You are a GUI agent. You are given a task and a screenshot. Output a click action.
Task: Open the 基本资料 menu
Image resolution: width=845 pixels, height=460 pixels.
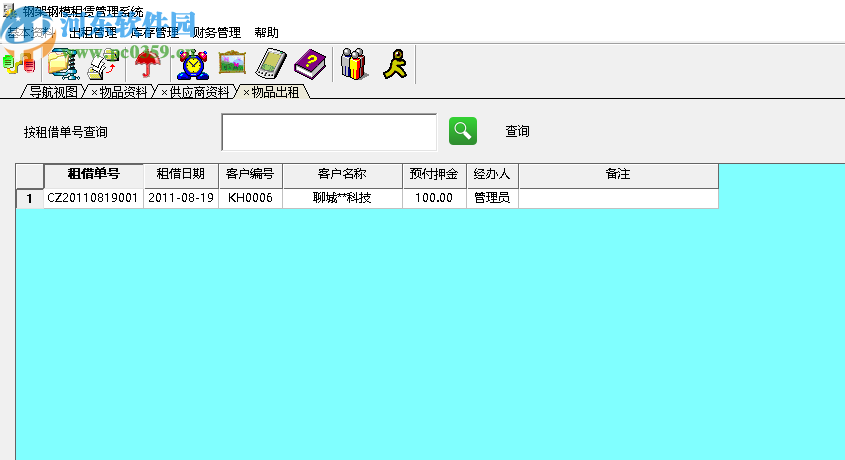[x=31, y=33]
